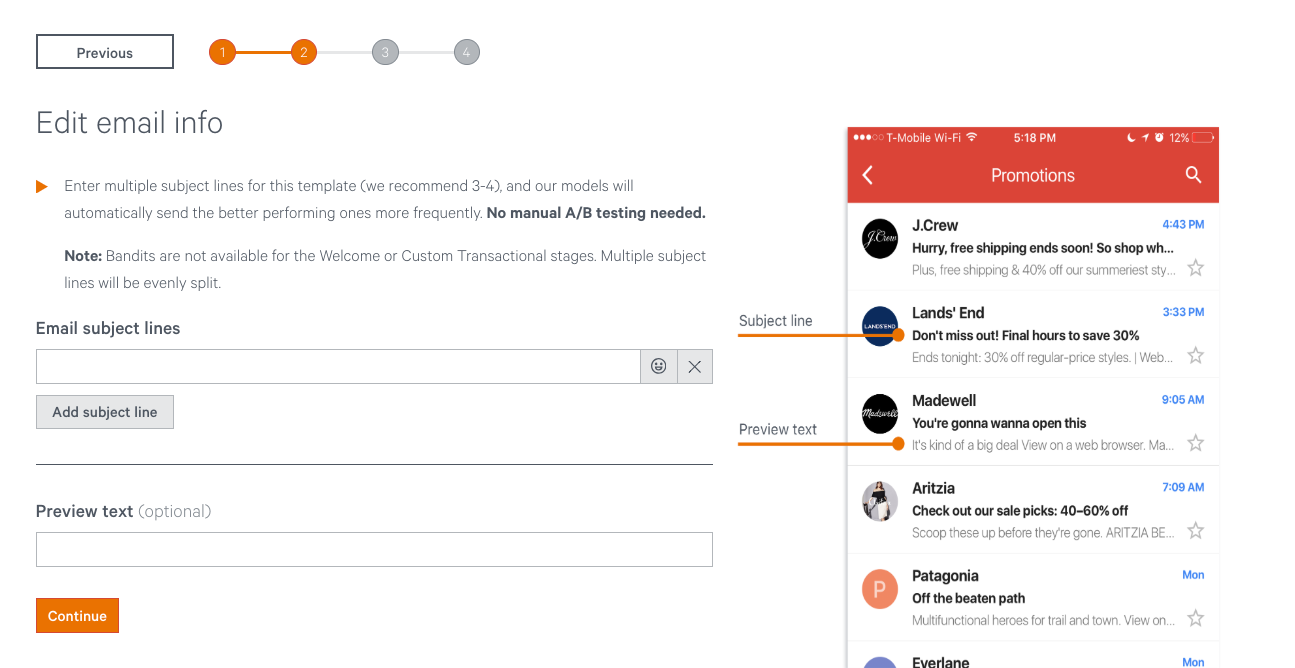Star the J.Crew email
The image size is (1295, 668).
tap(1195, 268)
